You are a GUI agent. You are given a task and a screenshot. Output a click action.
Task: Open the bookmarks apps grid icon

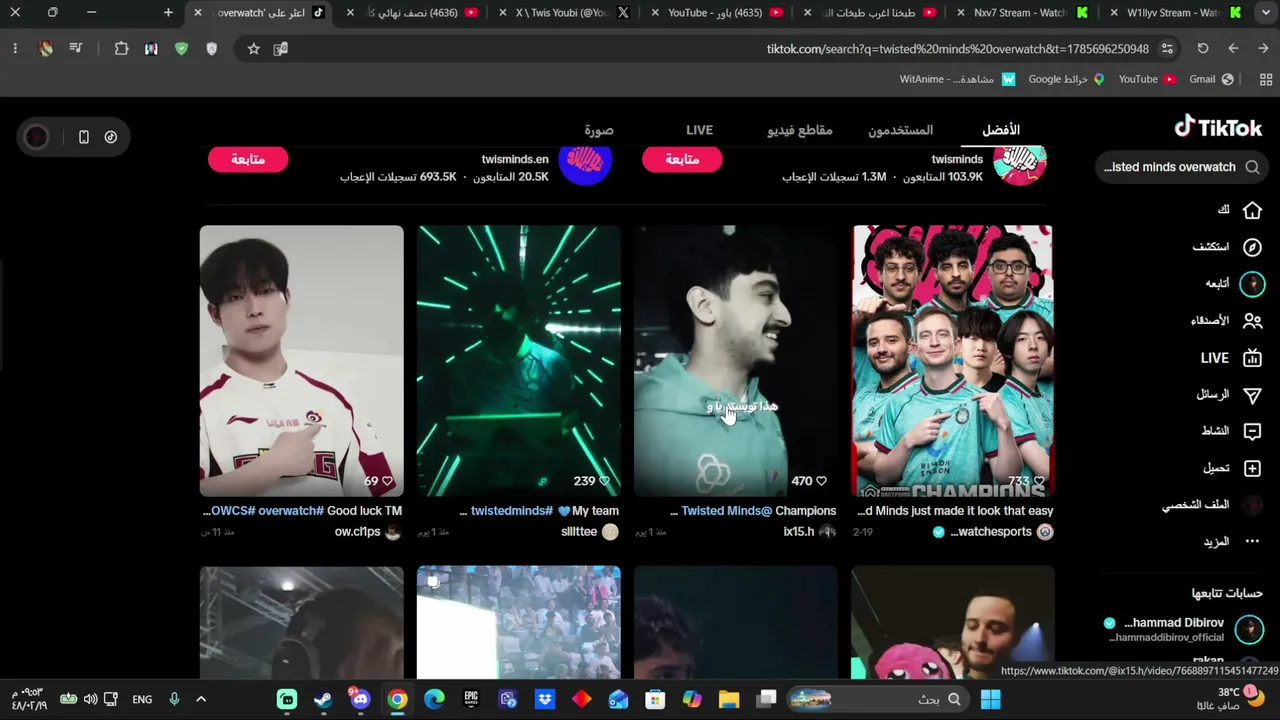(1265, 79)
